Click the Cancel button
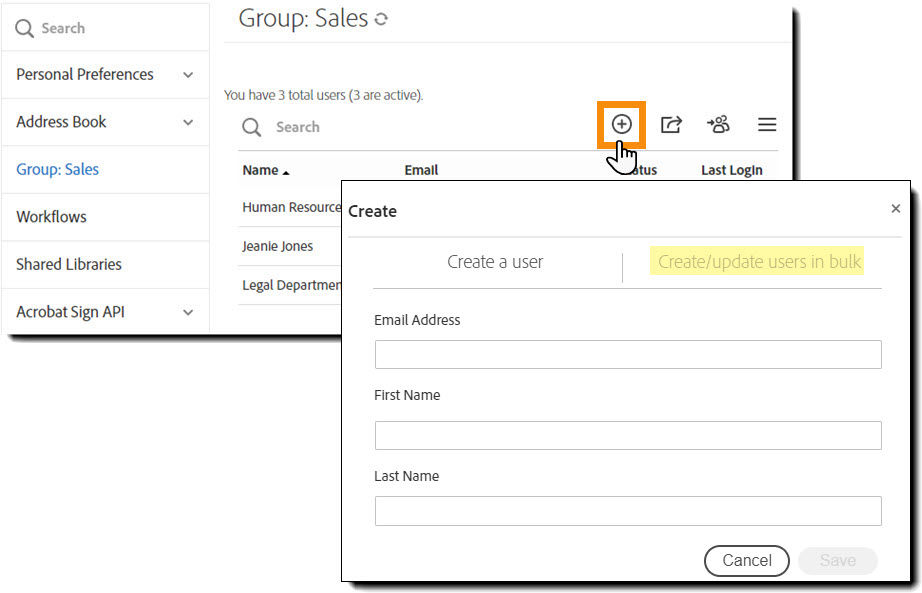This screenshot has width=922, height=593. pyautogui.click(x=746, y=561)
